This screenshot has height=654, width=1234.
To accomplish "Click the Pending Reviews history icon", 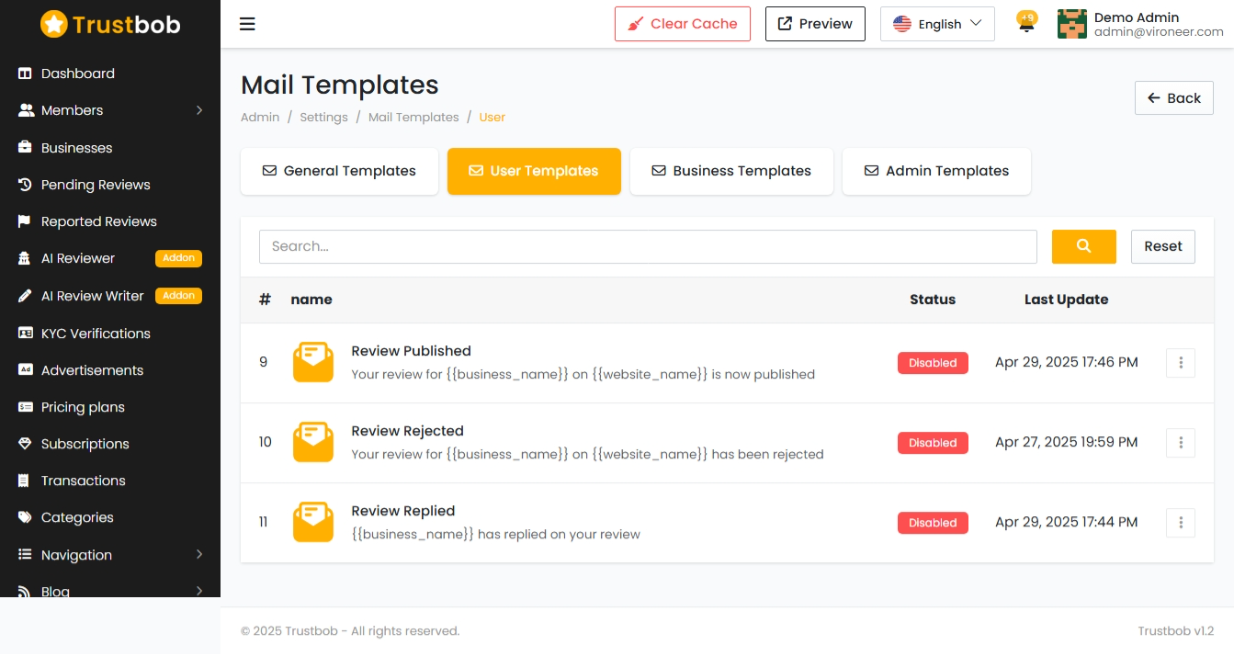I will coord(25,185).
